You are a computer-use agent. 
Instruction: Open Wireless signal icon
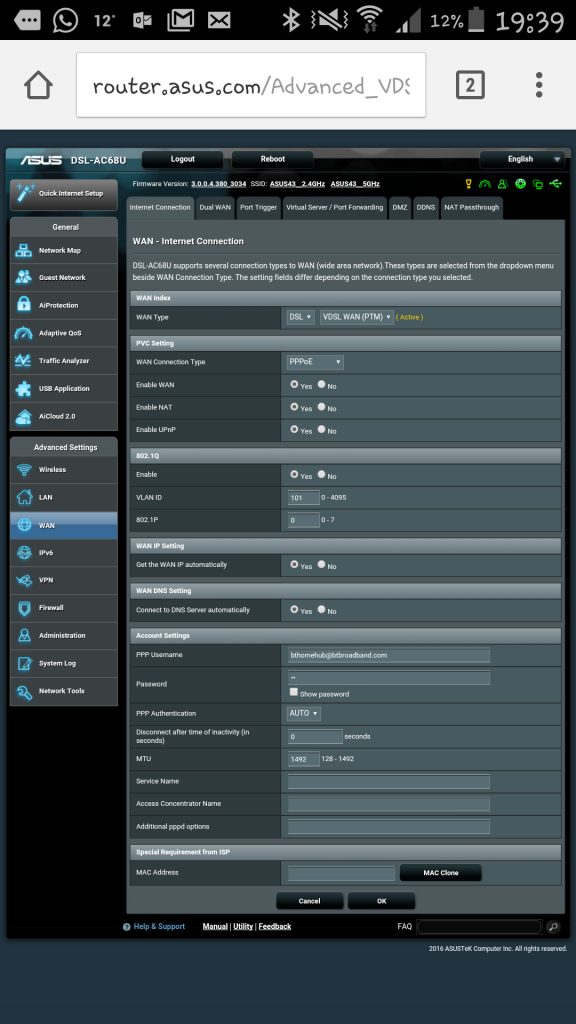[24, 470]
